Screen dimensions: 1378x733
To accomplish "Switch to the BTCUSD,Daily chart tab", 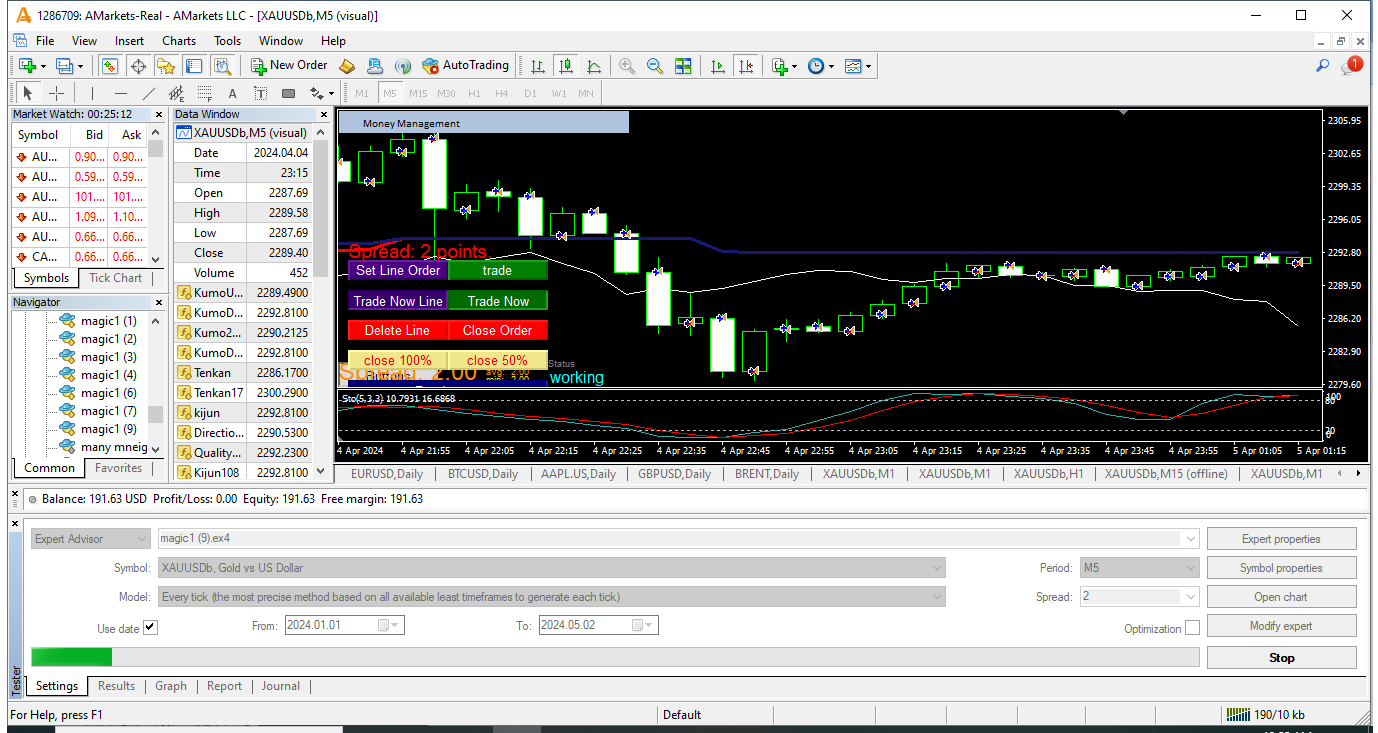I will click(x=483, y=474).
